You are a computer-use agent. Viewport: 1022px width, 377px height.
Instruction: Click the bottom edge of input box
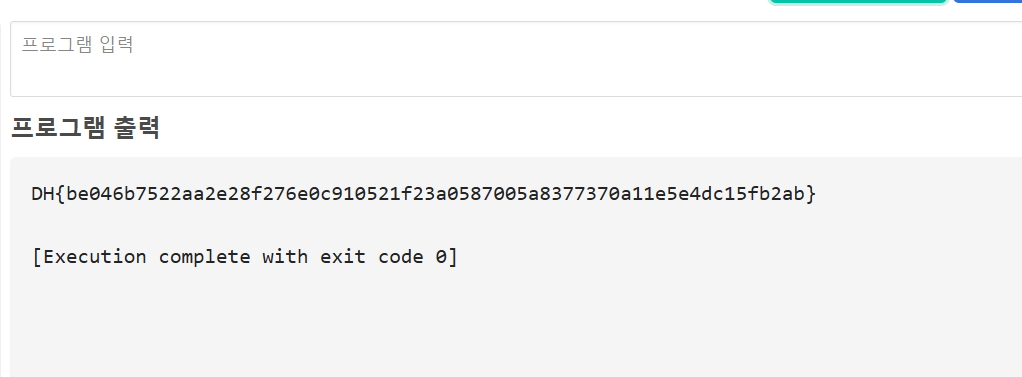pos(516,96)
